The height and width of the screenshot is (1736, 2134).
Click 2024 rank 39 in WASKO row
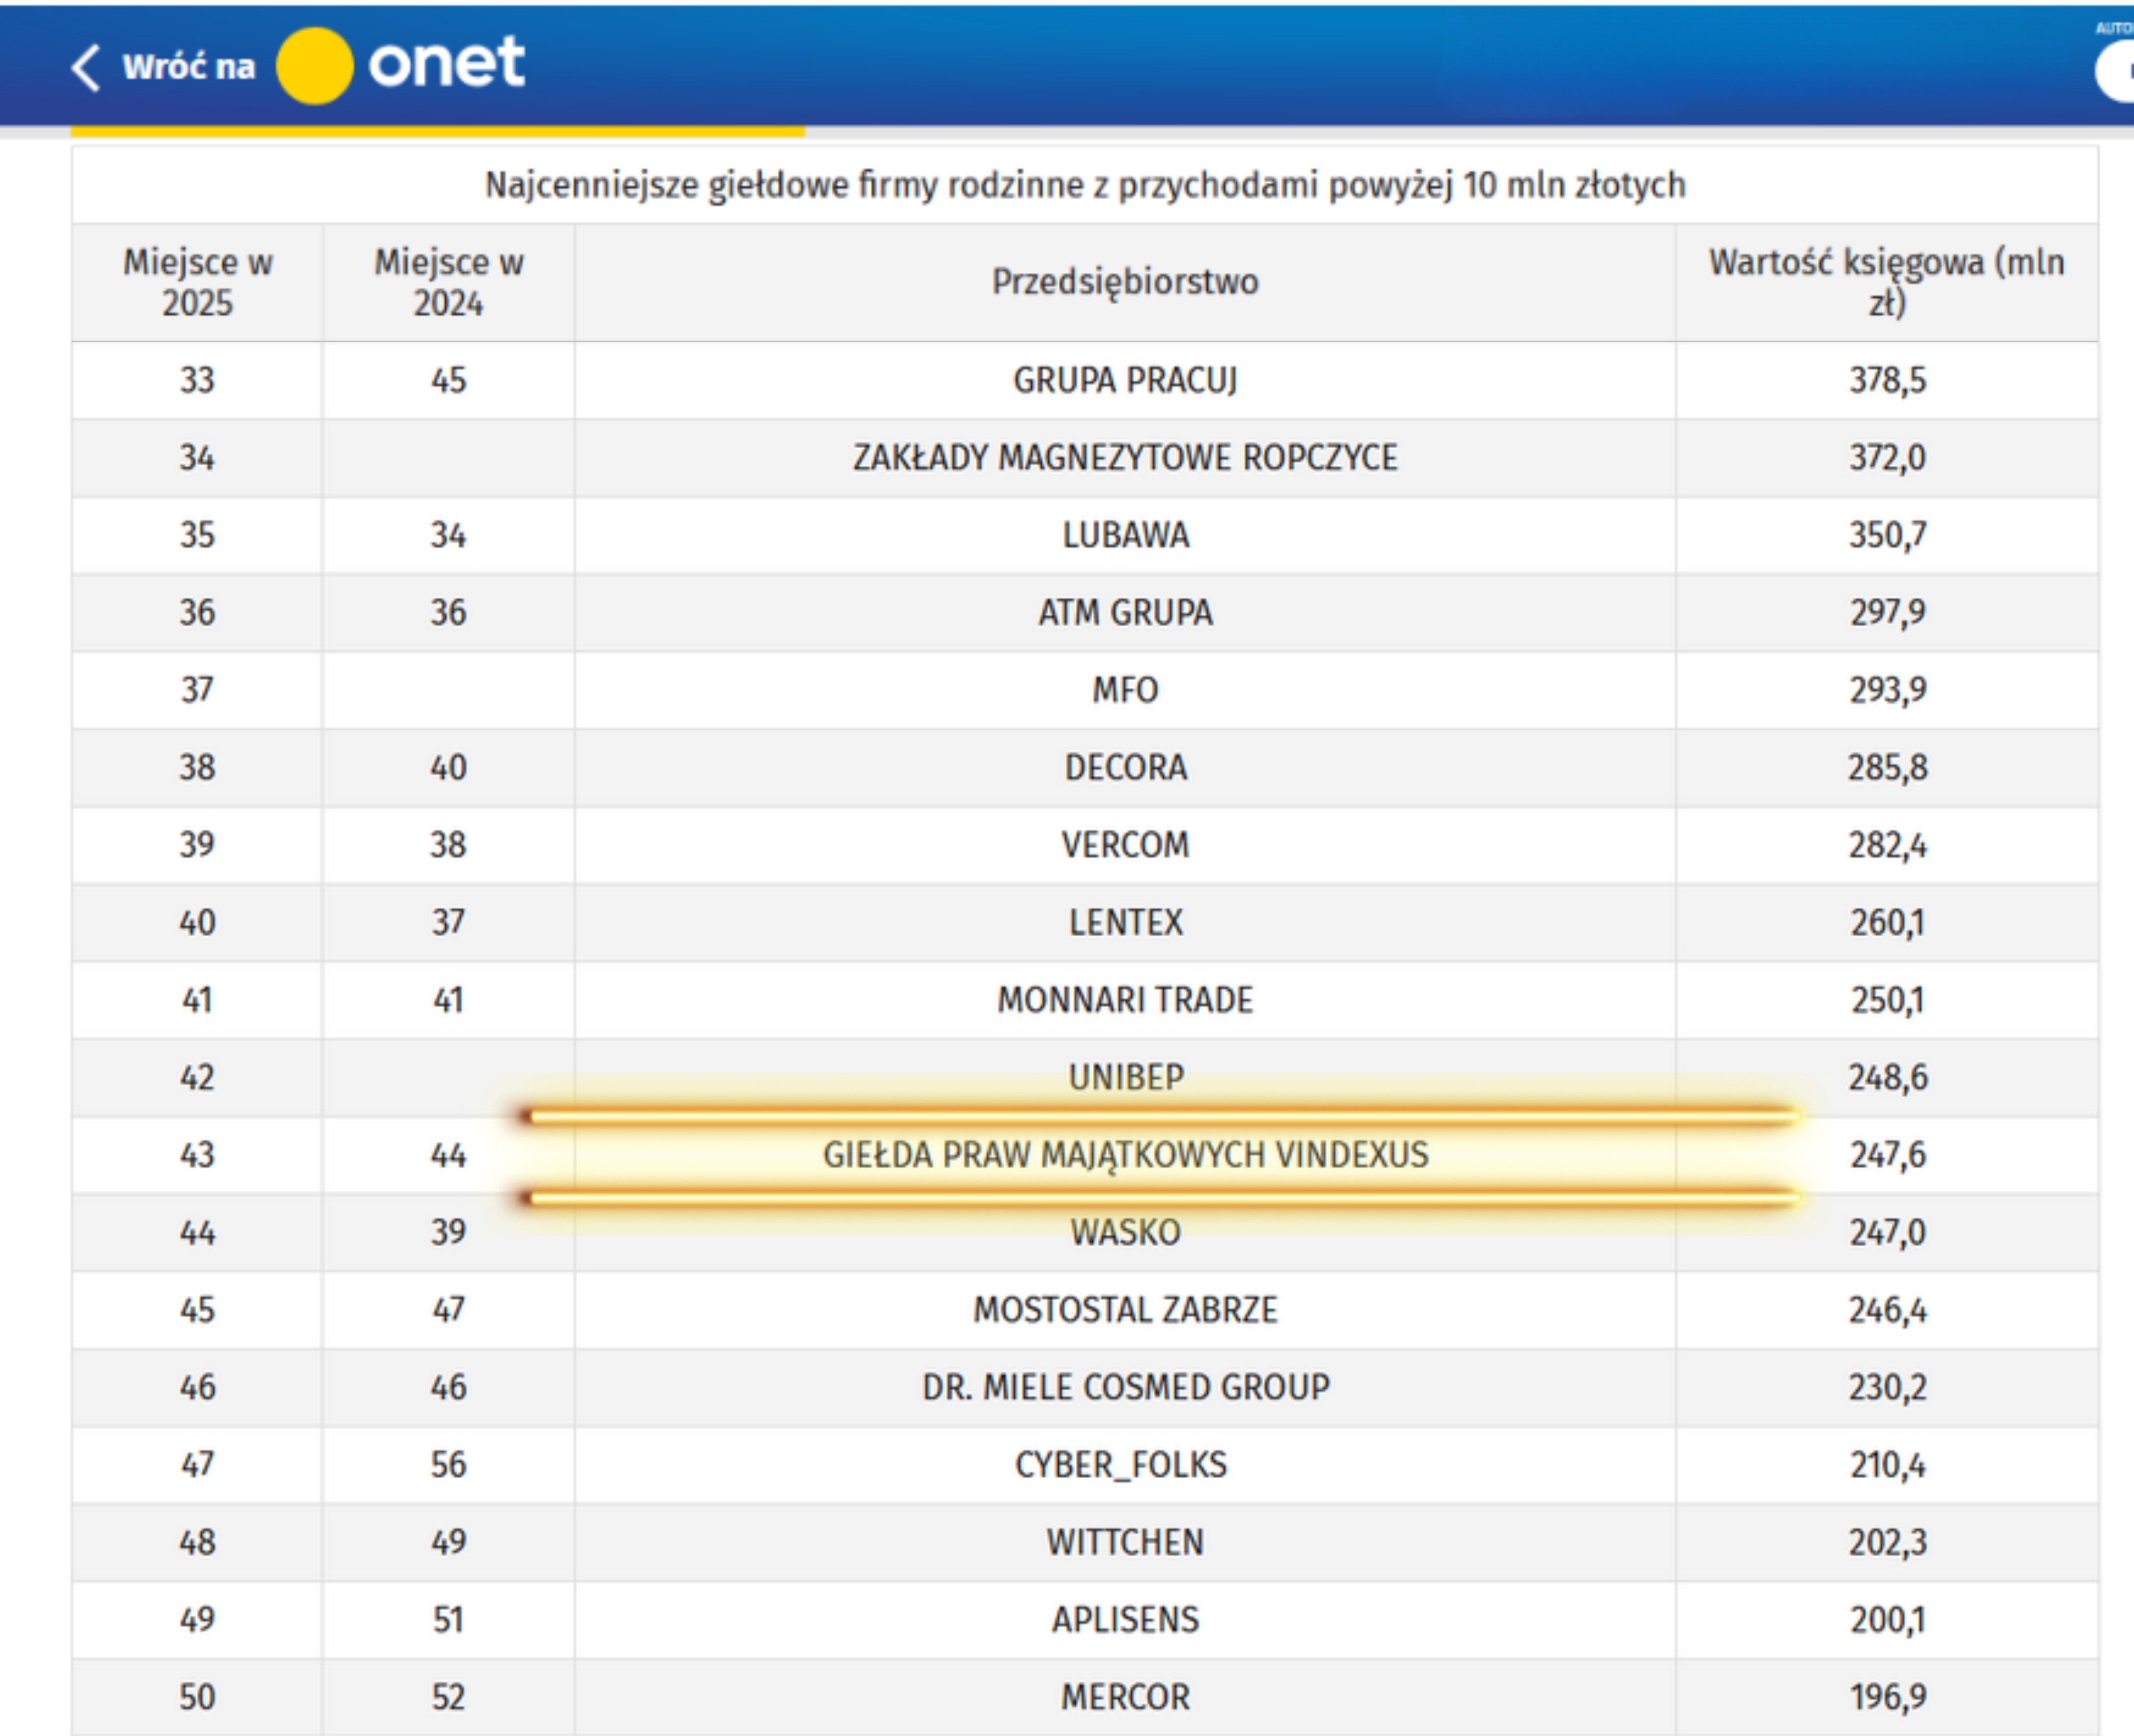(x=449, y=1232)
